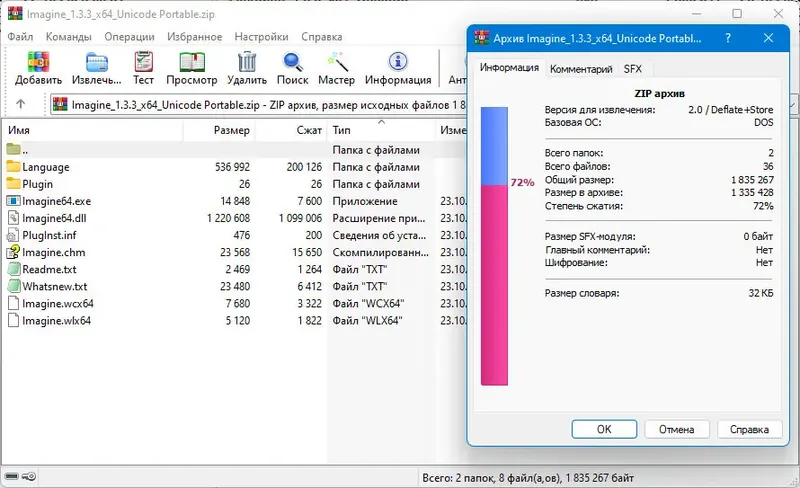
Task: Click Файл "WCX64" type cell
Action: 368,303
